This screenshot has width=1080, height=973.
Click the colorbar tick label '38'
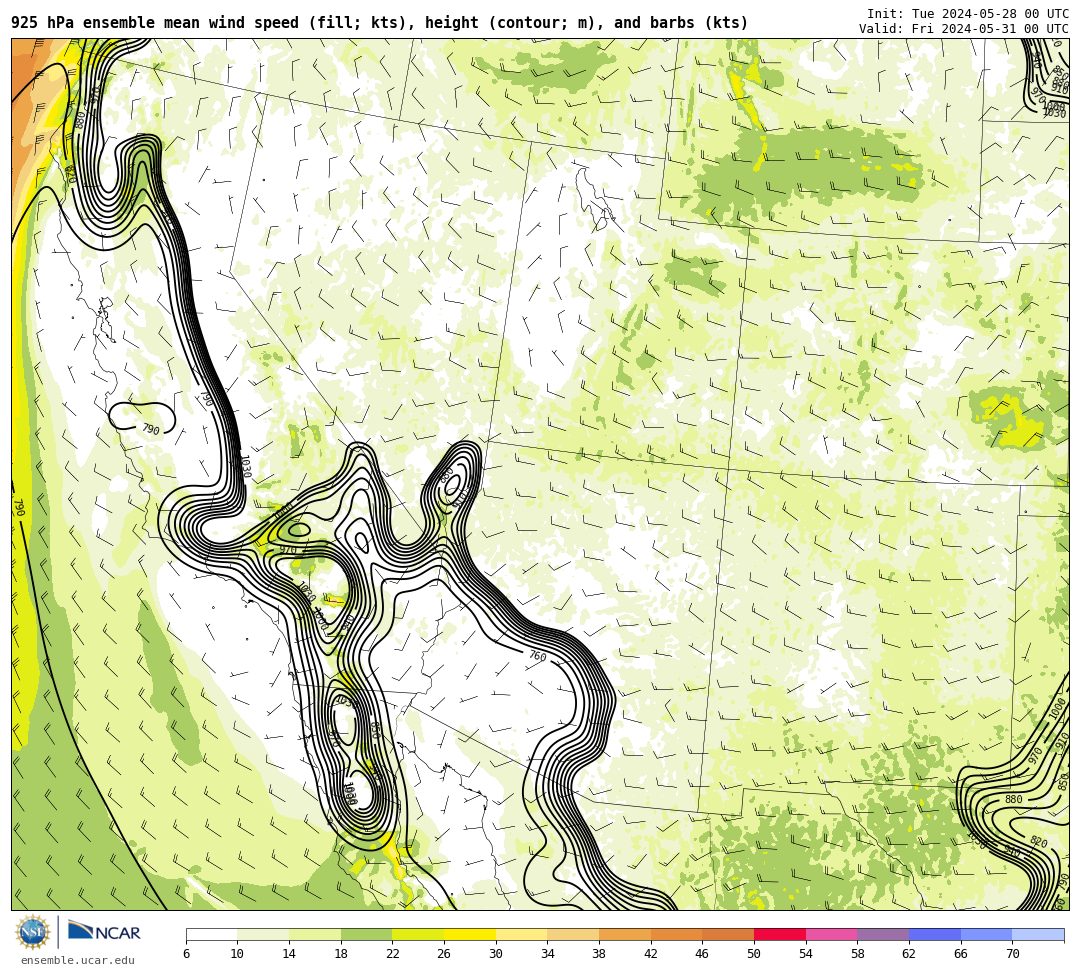(599, 954)
